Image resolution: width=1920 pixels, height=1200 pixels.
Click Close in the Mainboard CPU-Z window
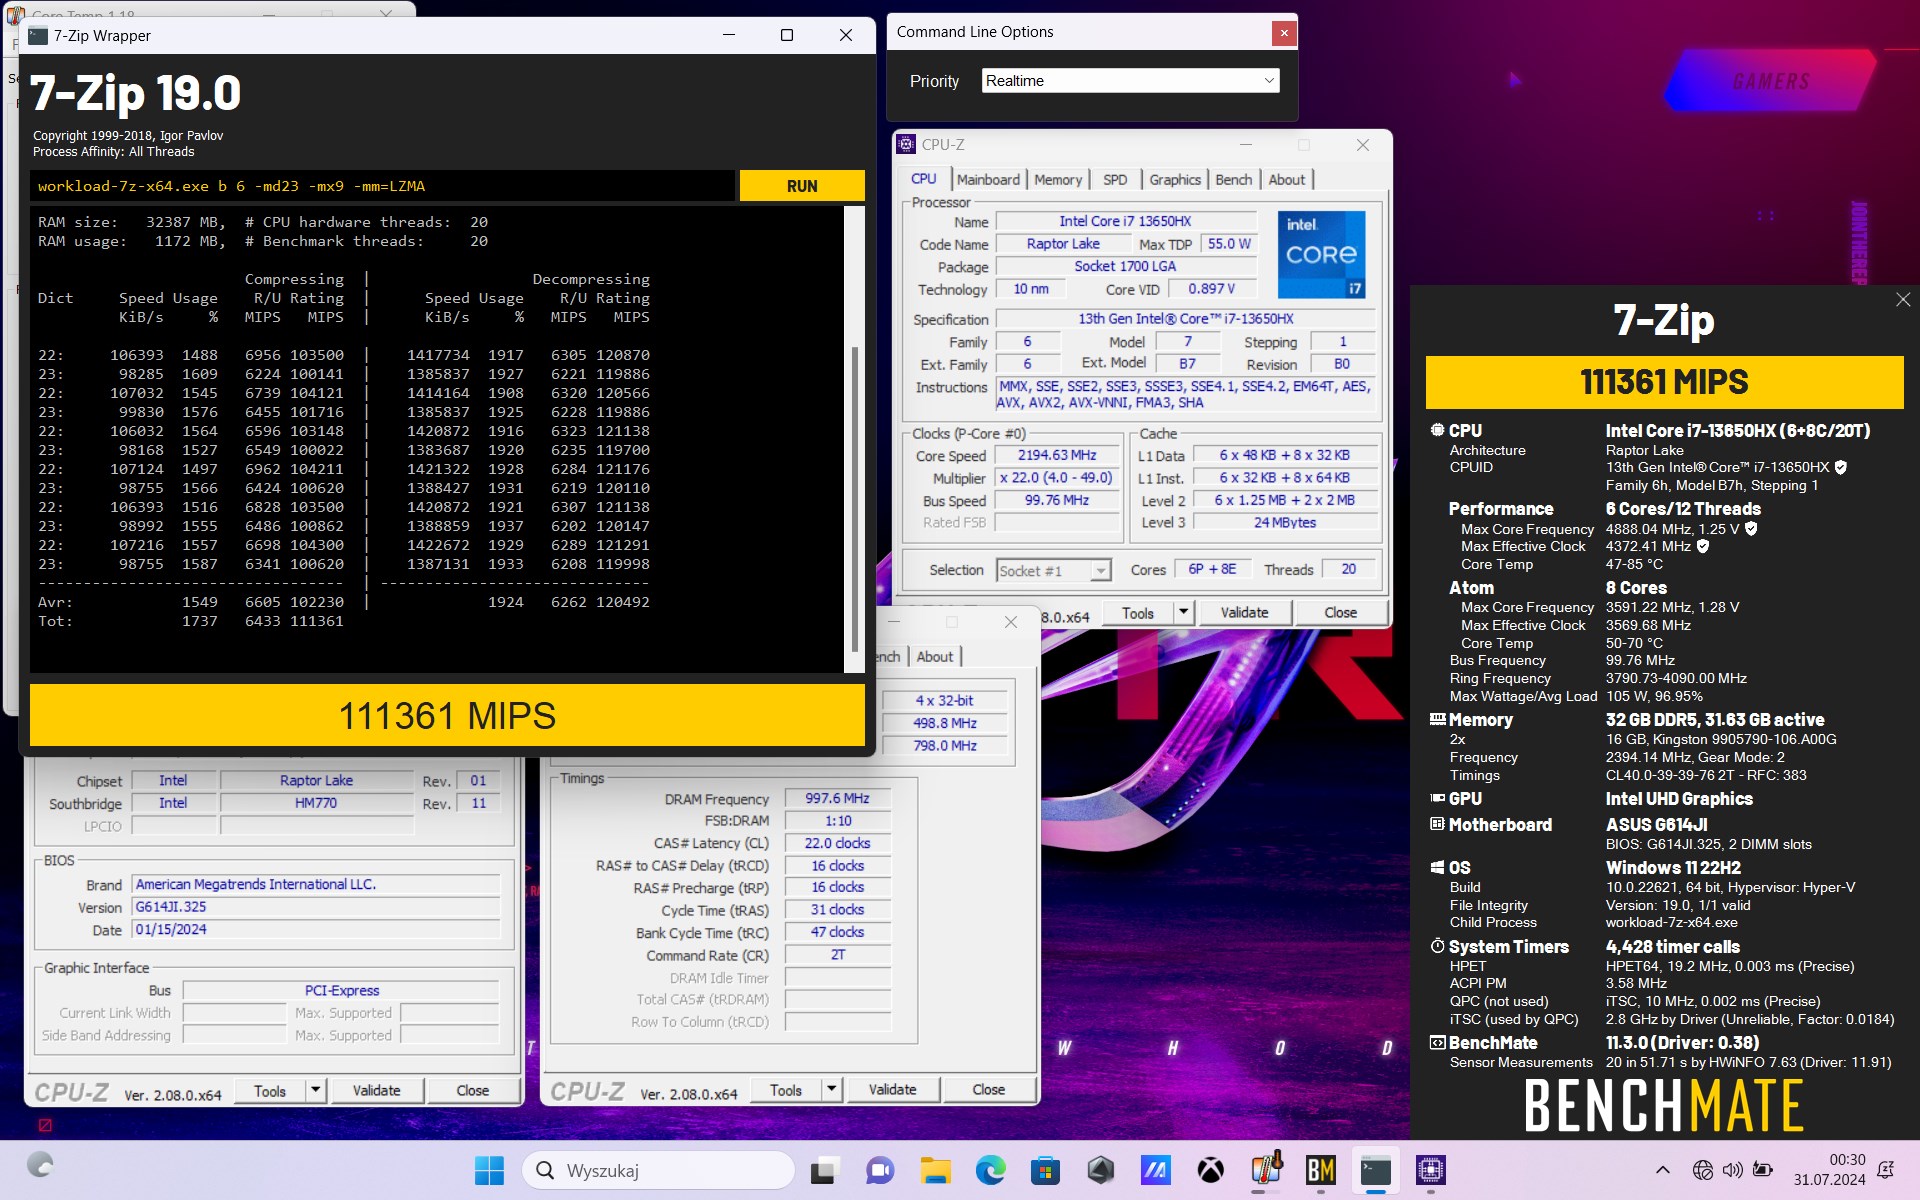(x=473, y=1090)
